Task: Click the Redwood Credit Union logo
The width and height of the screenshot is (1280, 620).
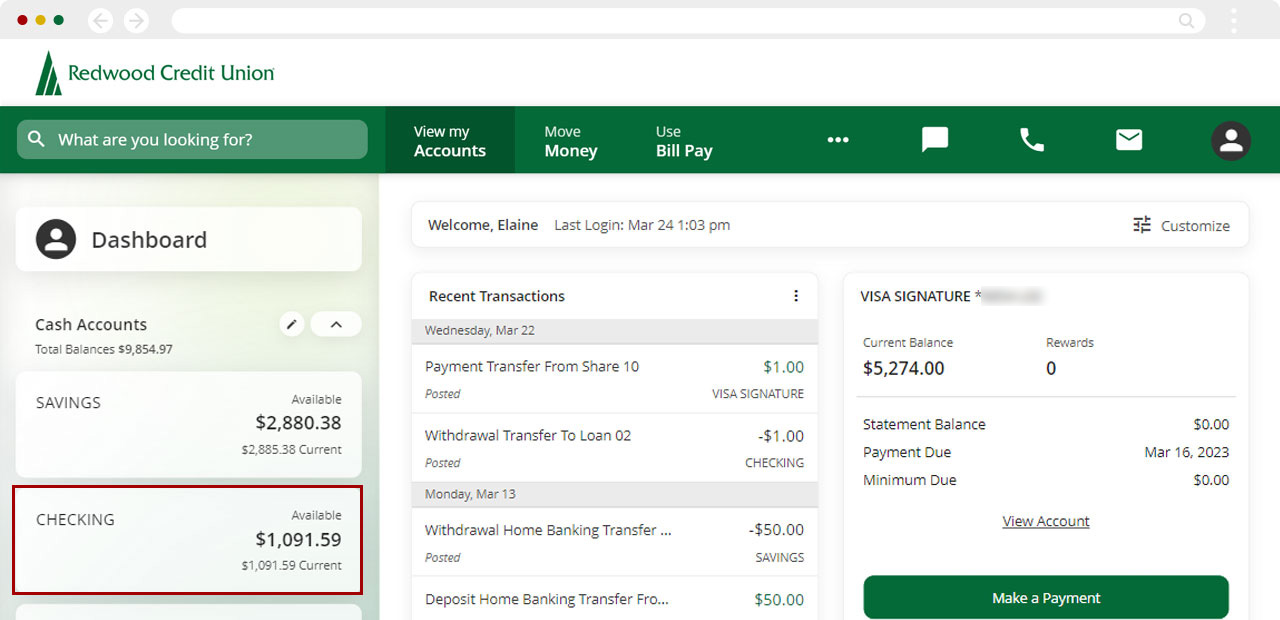Action: pyautogui.click(x=155, y=73)
